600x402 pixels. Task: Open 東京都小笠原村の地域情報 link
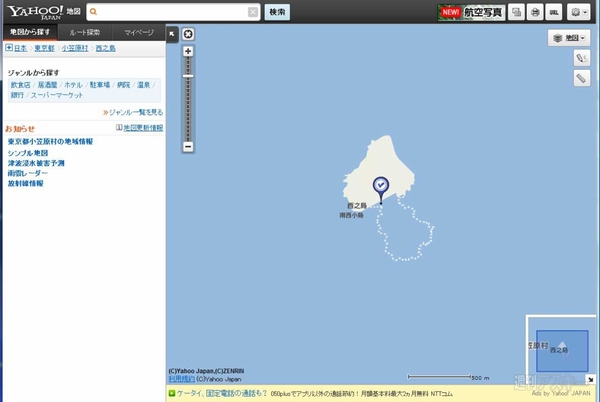tap(50, 142)
